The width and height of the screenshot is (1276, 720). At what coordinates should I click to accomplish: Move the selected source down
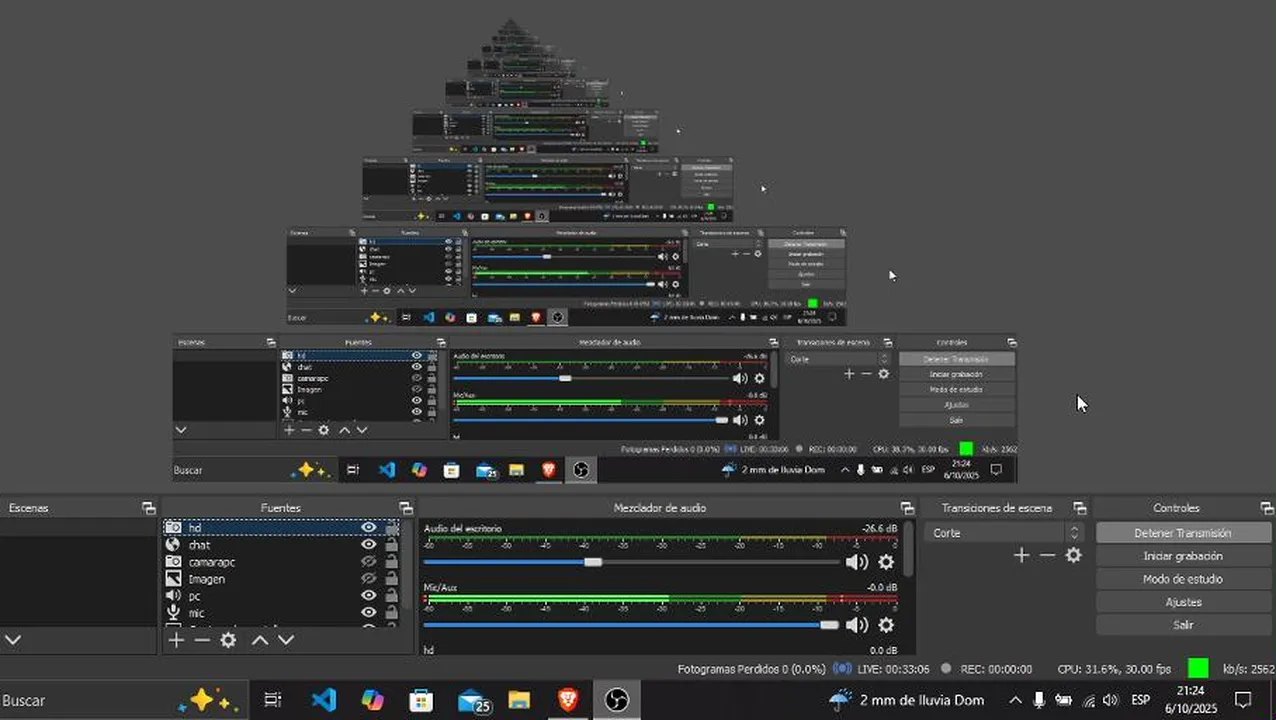click(286, 640)
